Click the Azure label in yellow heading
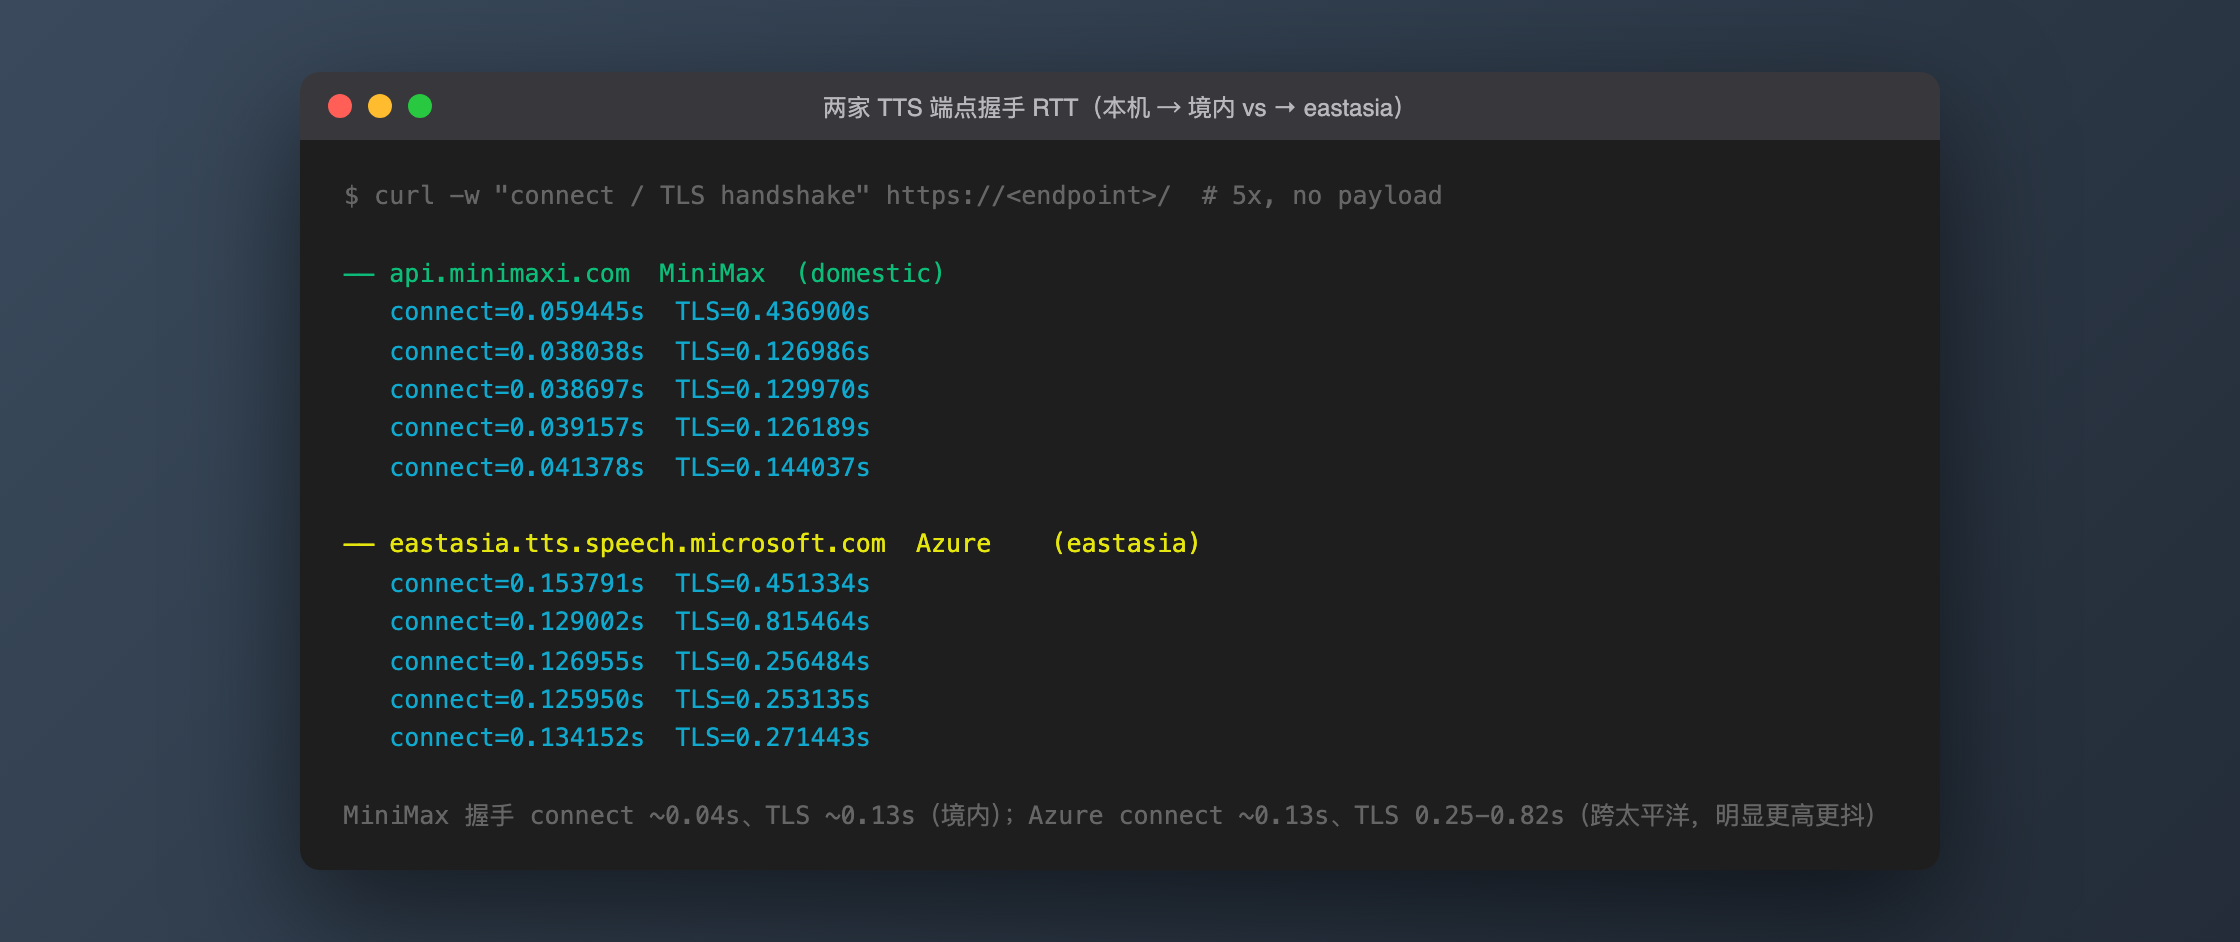Screen dimensions: 2240x942 [x=953, y=543]
